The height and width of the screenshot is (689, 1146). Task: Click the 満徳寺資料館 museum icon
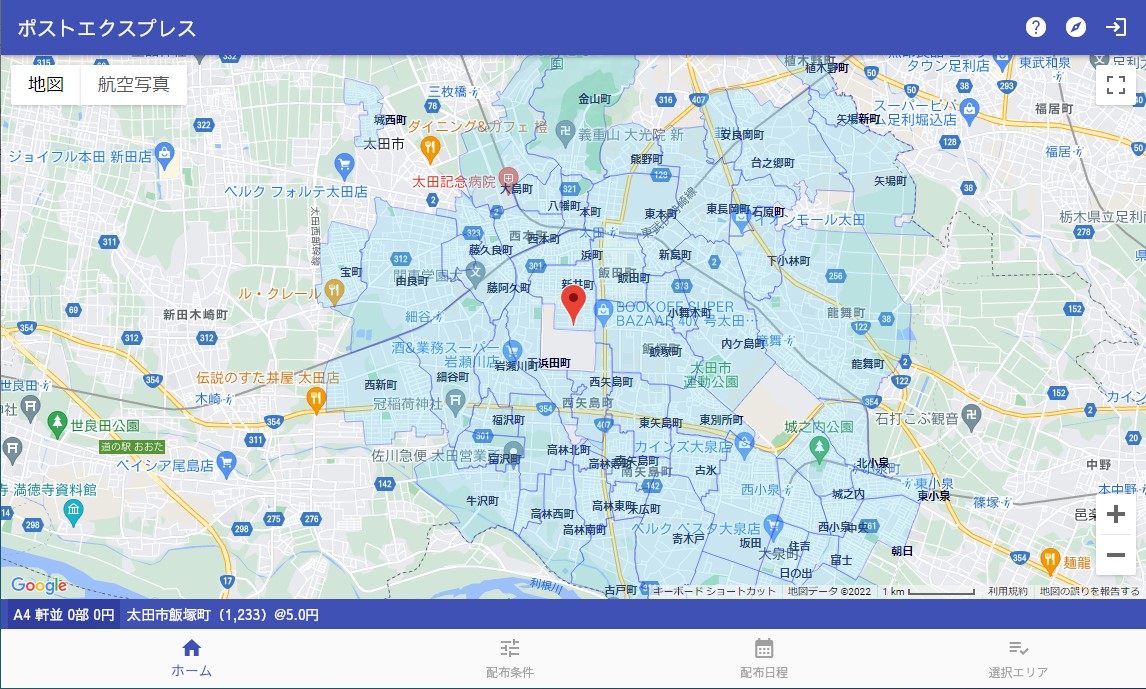tap(73, 512)
